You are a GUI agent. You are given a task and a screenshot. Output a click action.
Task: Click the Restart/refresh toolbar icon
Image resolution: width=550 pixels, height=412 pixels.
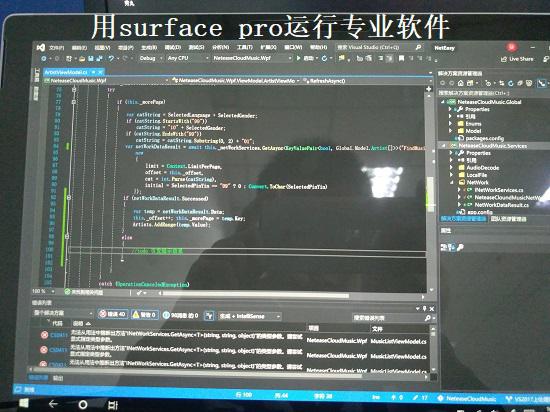click(x=324, y=58)
